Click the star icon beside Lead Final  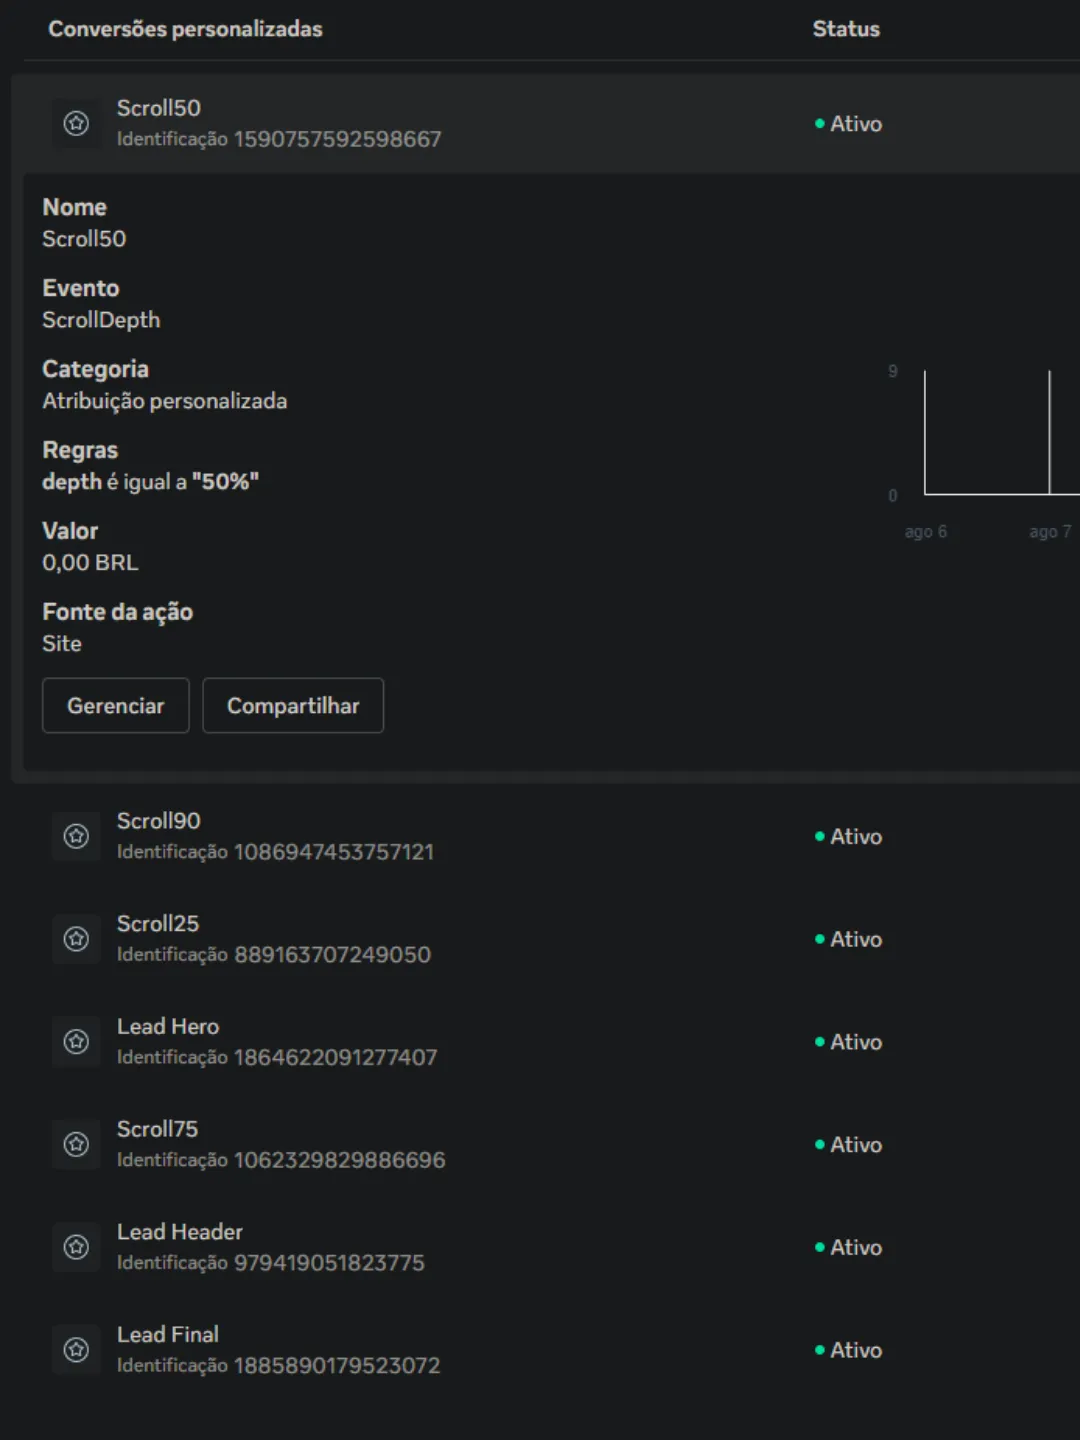[x=76, y=1350]
